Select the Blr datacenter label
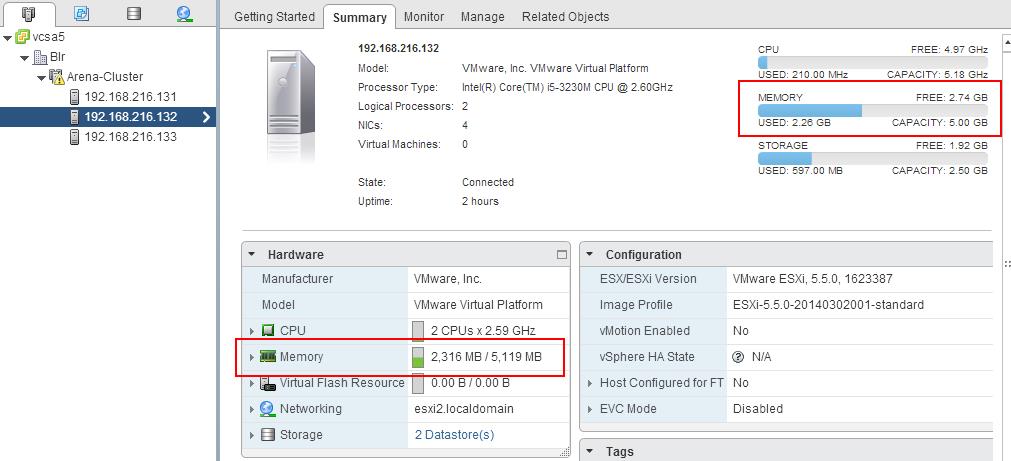This screenshot has width=1011, height=461. (57, 57)
